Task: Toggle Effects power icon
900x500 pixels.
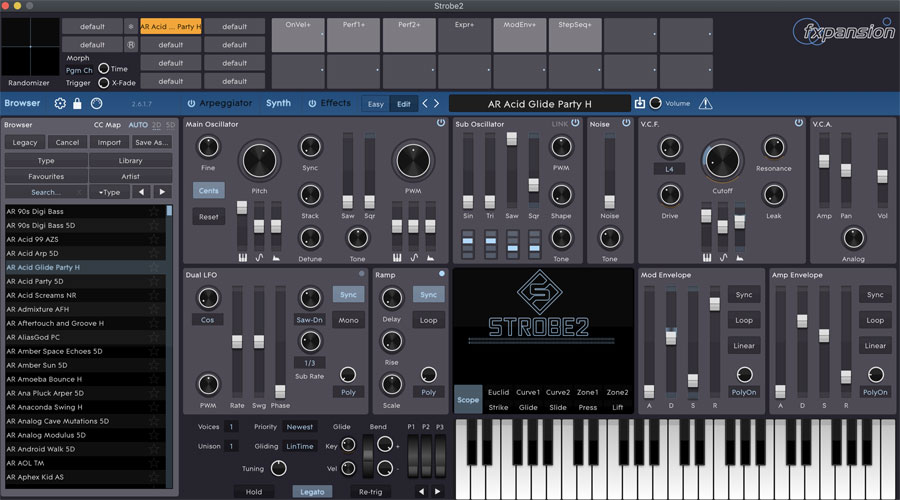Action: 312,103
